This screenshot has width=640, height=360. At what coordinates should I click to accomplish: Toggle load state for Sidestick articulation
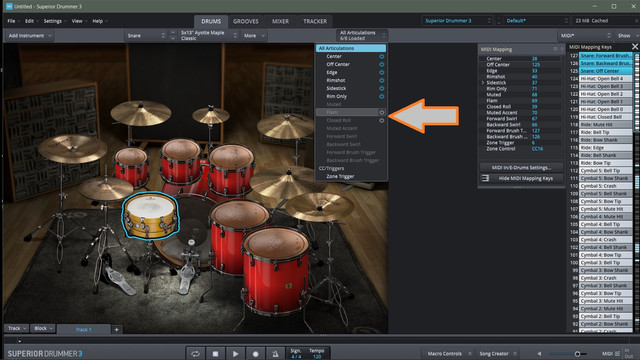(382, 88)
